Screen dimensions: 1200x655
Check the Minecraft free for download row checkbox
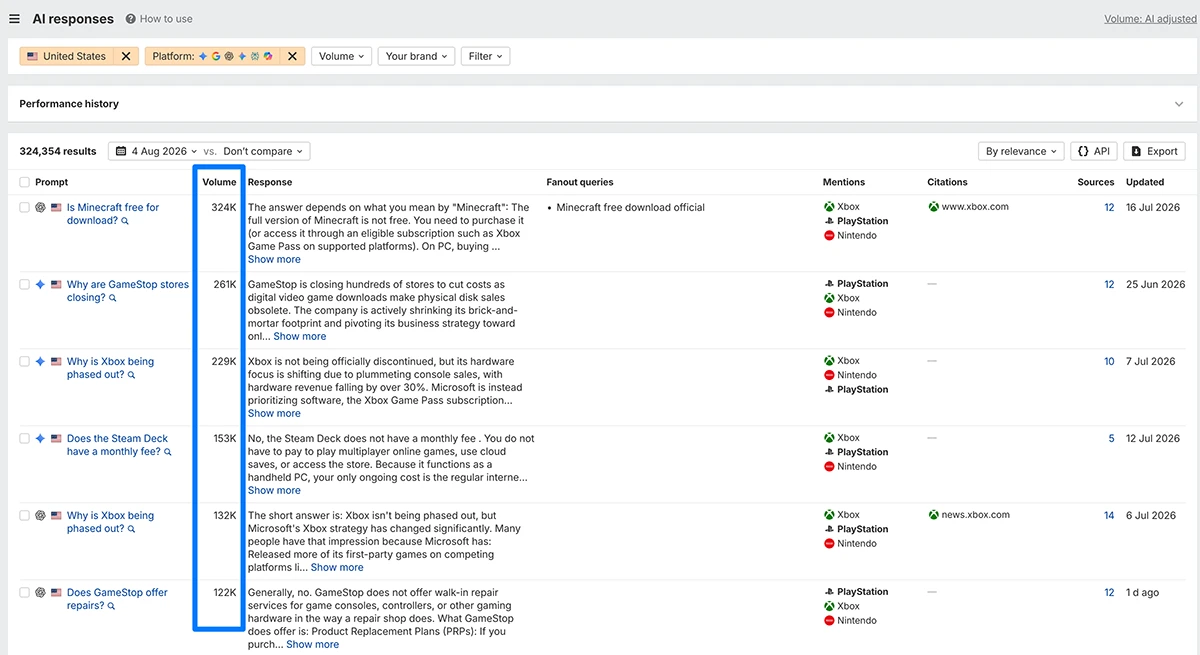coord(24,208)
